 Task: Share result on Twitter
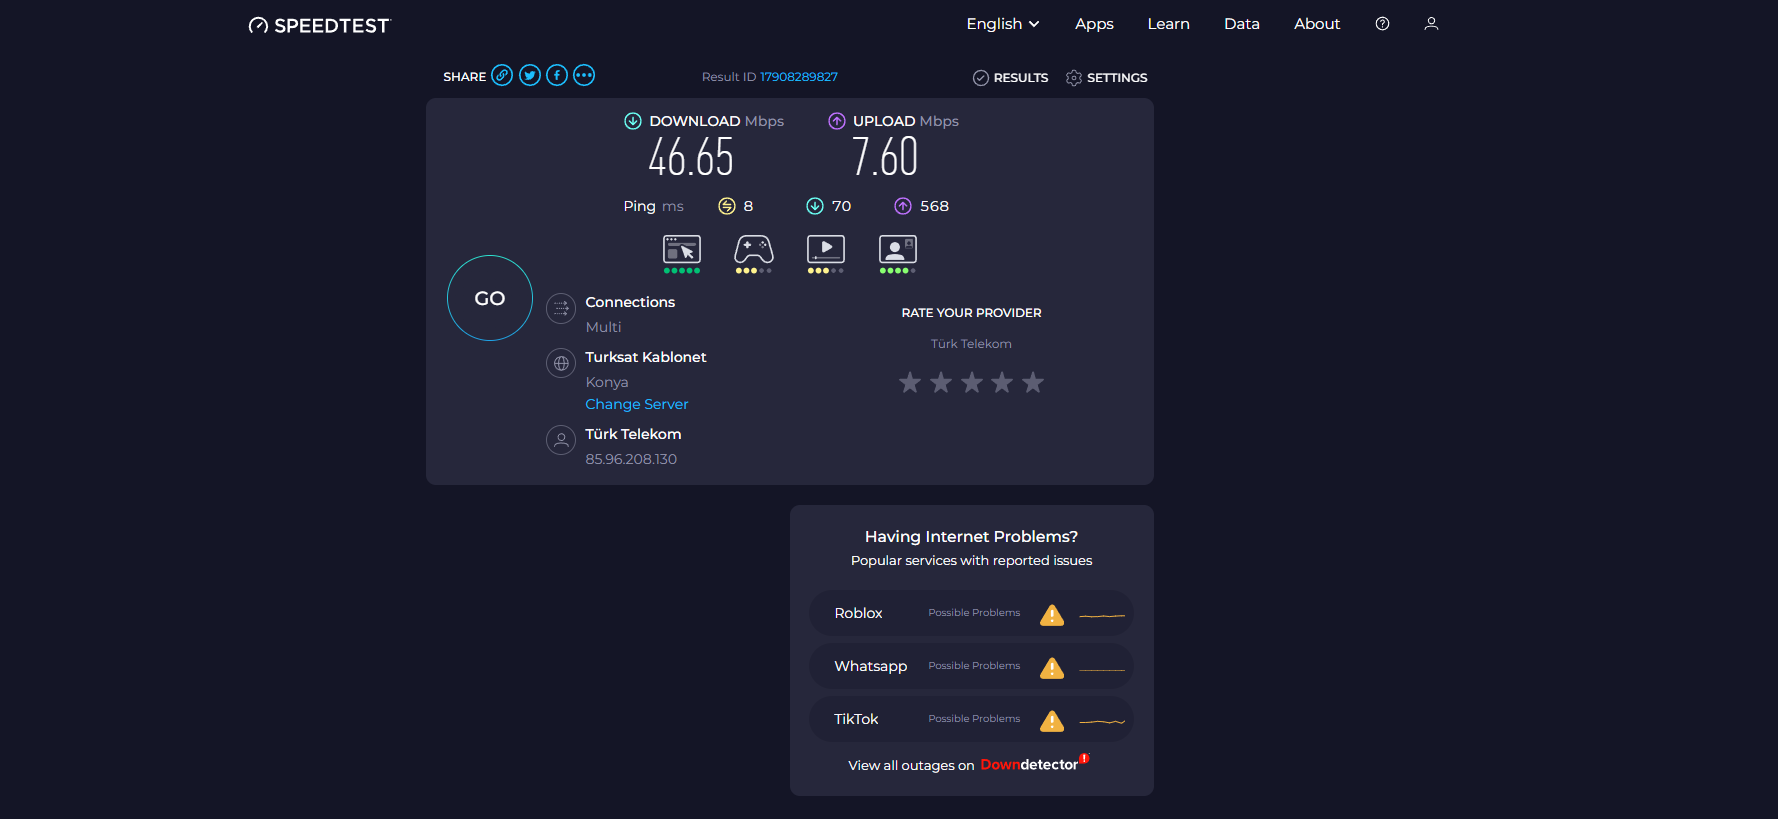pos(530,75)
